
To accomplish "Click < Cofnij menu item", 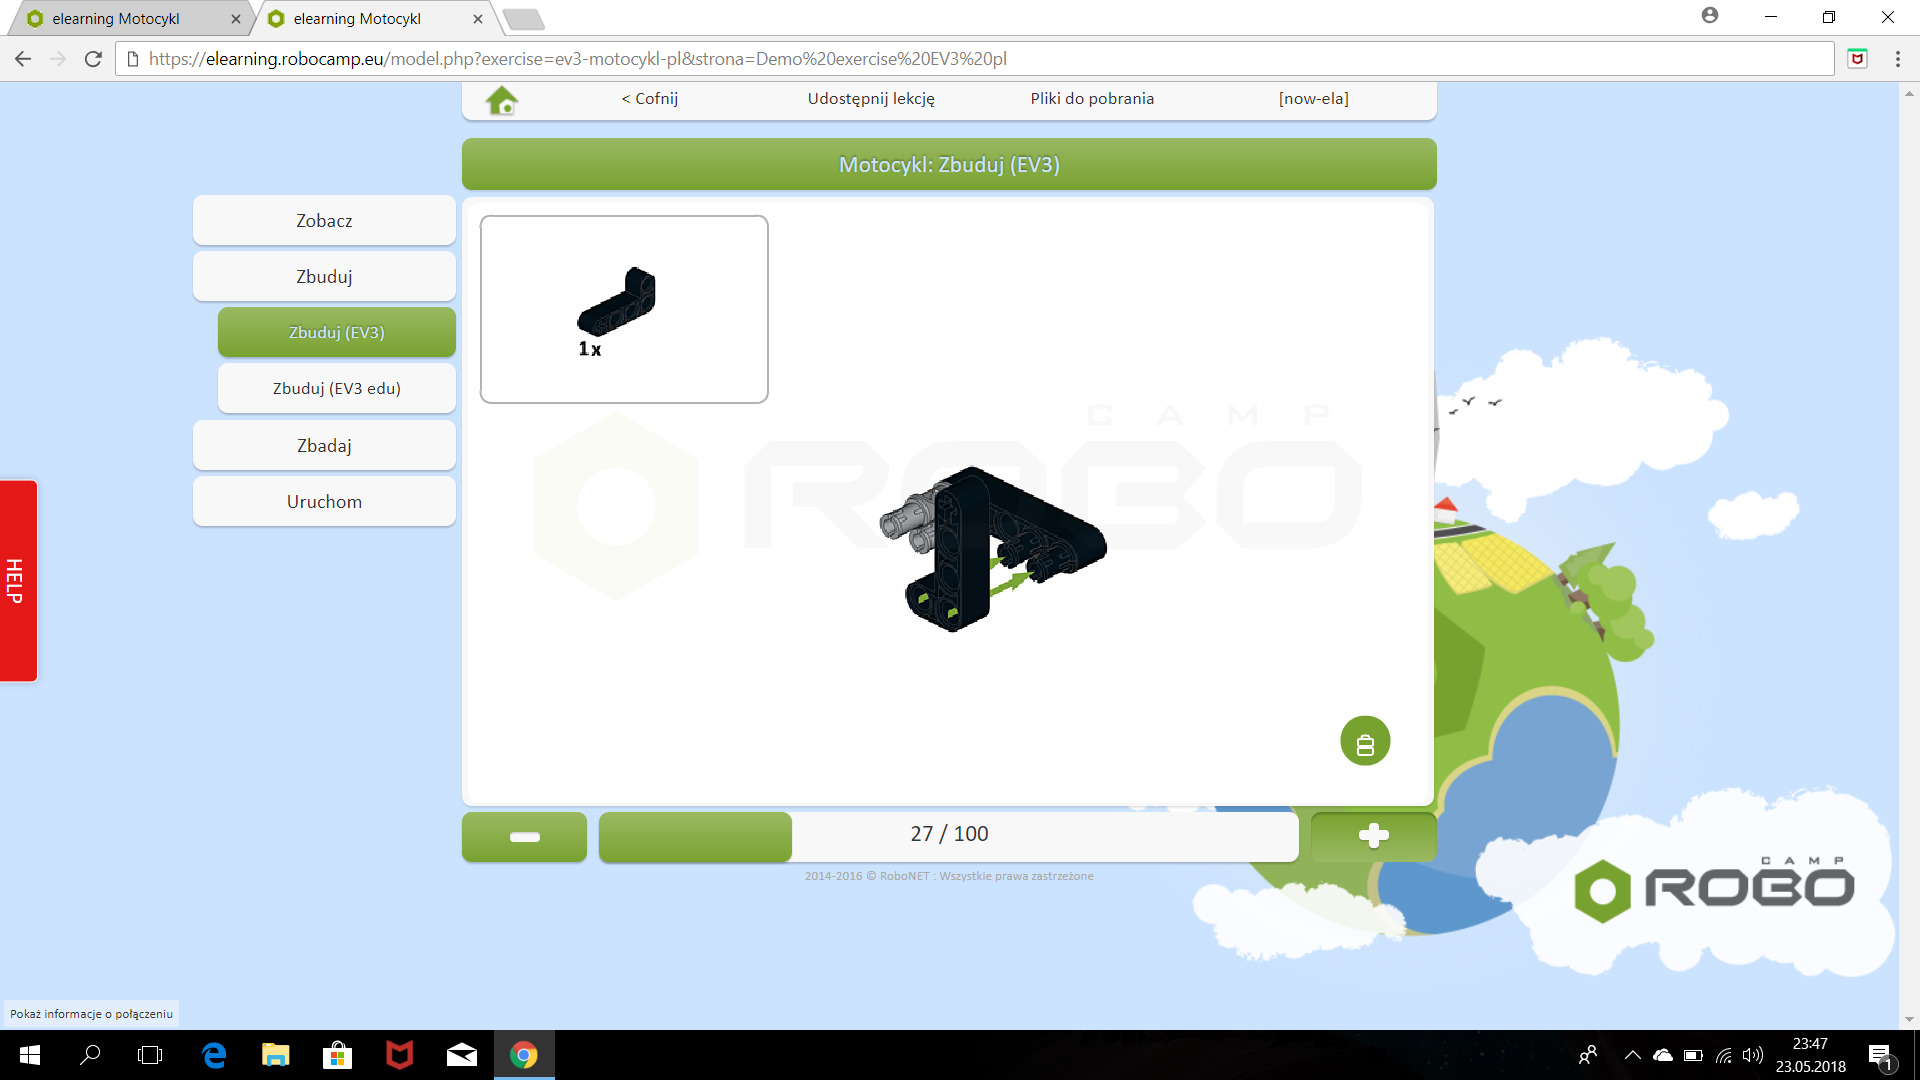I will 650,98.
